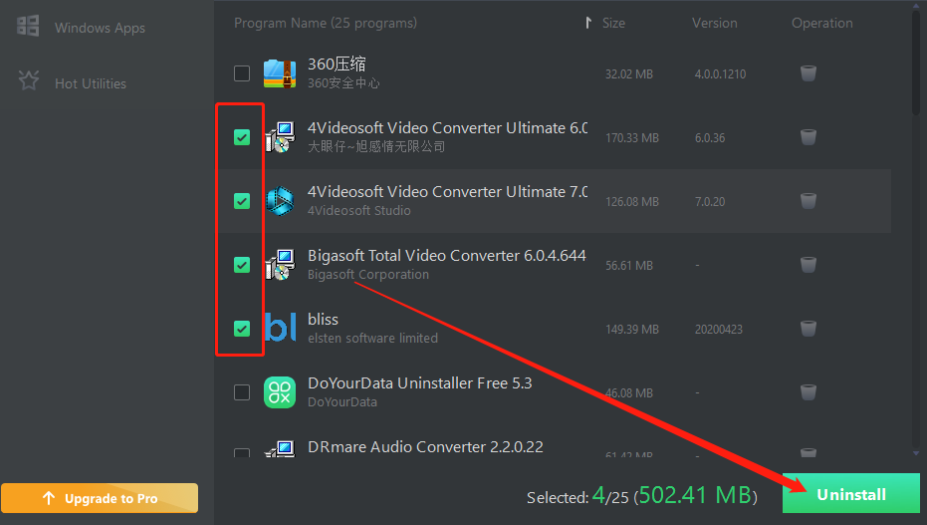Click size value 126.08 MB
This screenshot has width=927, height=525.
click(632, 202)
